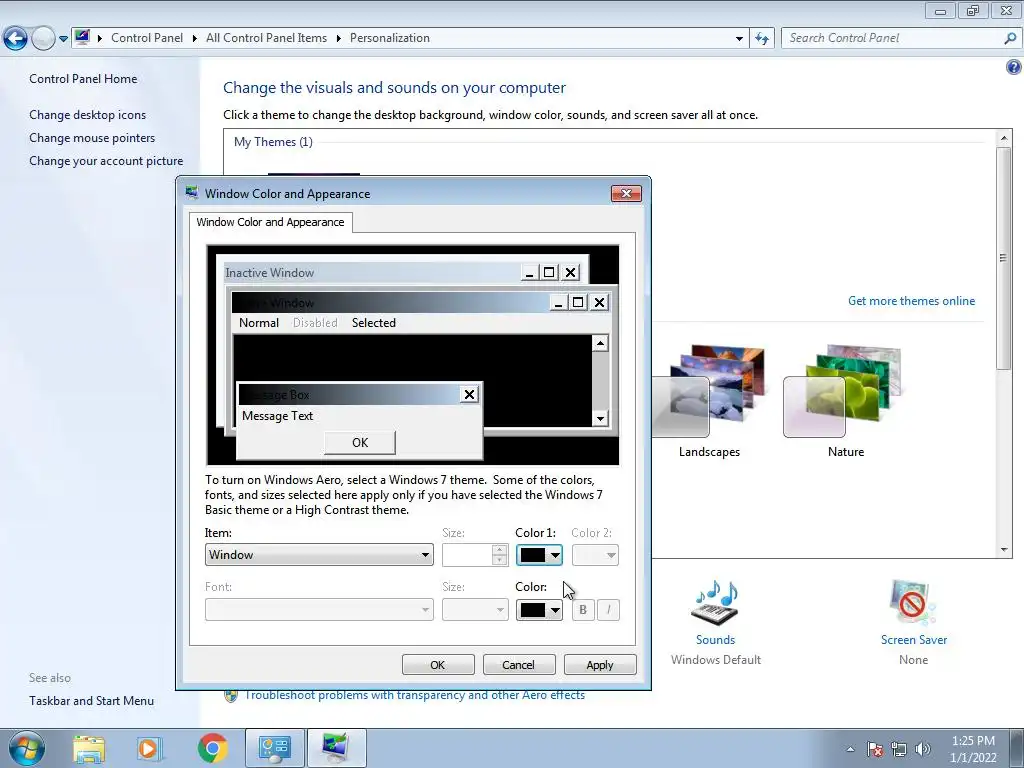
Task: Click themes list scroll up arrow
Action: [1004, 138]
